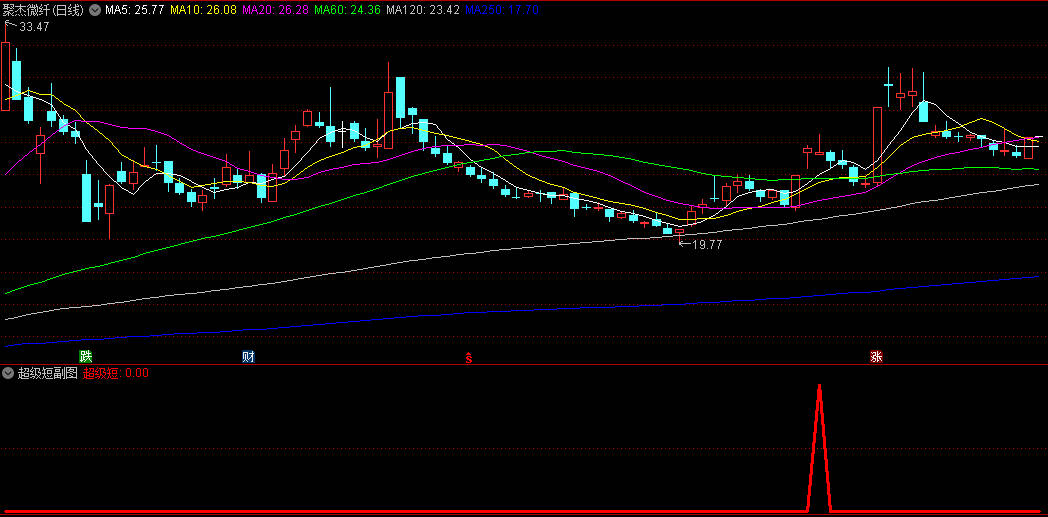Select the 聚杰微纤(日线) chart title
Image resolution: width=1048 pixels, height=517 pixels.
click(x=44, y=10)
